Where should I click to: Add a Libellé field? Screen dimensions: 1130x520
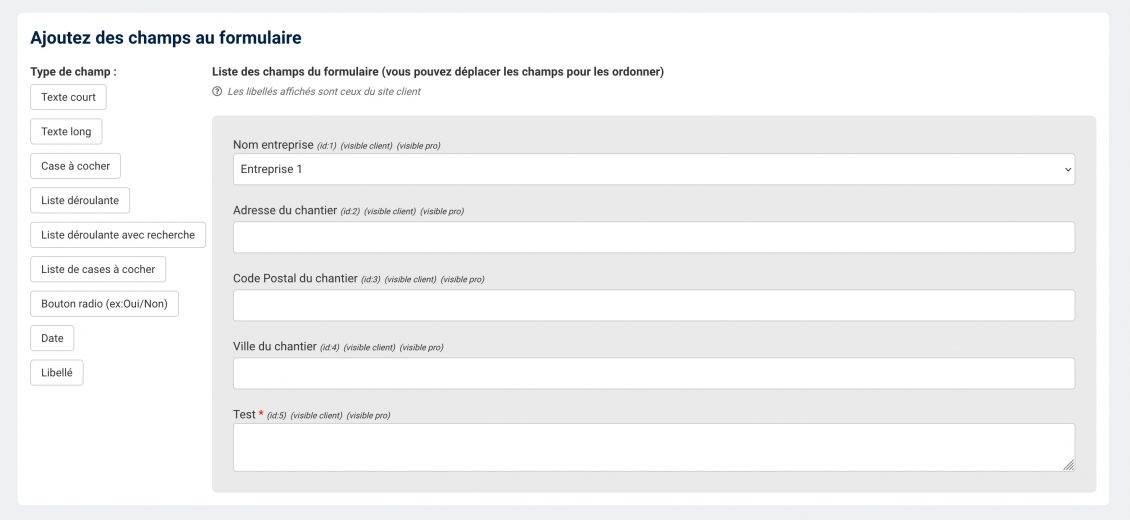coord(57,373)
